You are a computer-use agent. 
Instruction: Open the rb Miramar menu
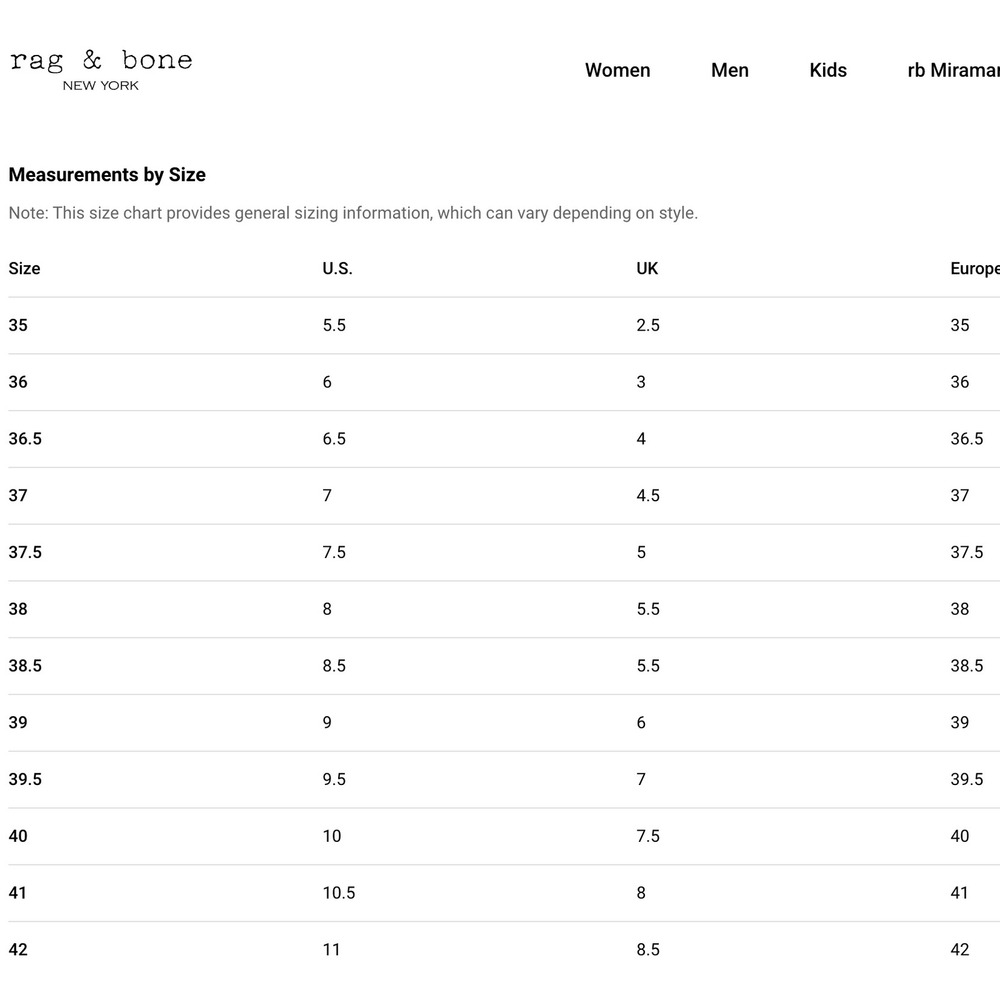[x=953, y=70]
